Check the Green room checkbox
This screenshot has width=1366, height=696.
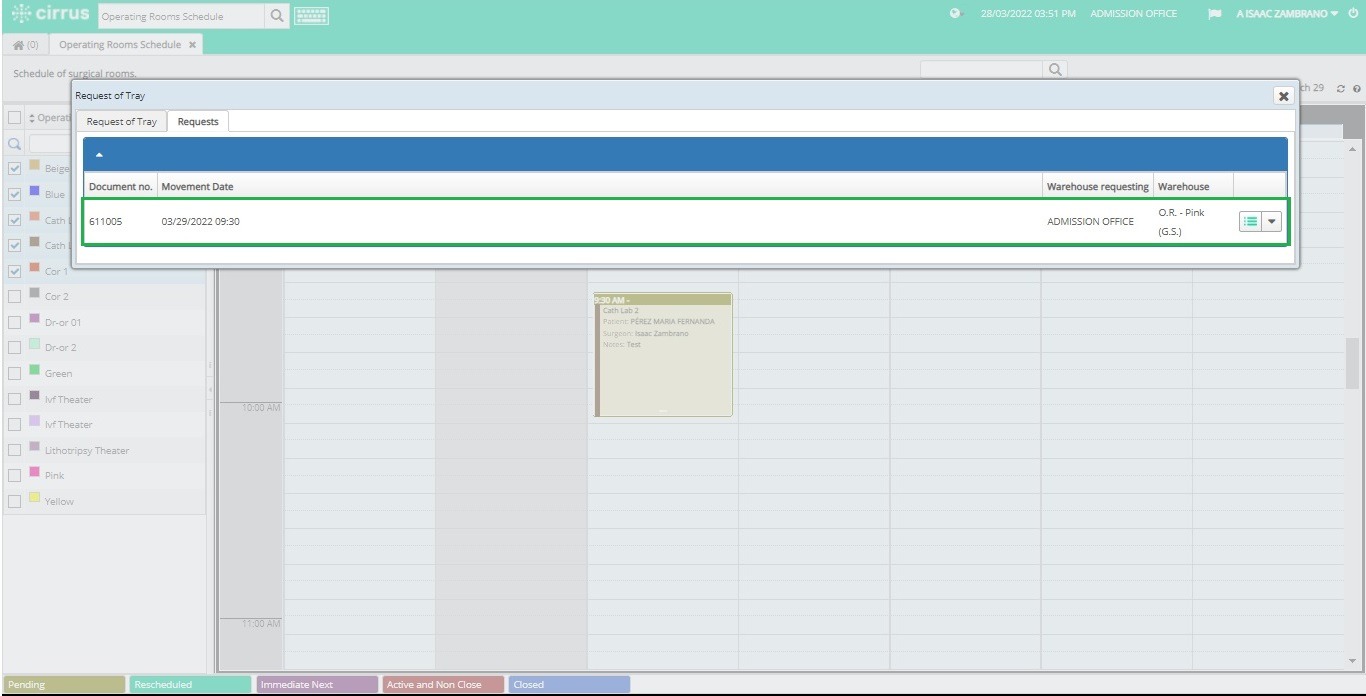pyautogui.click(x=15, y=373)
